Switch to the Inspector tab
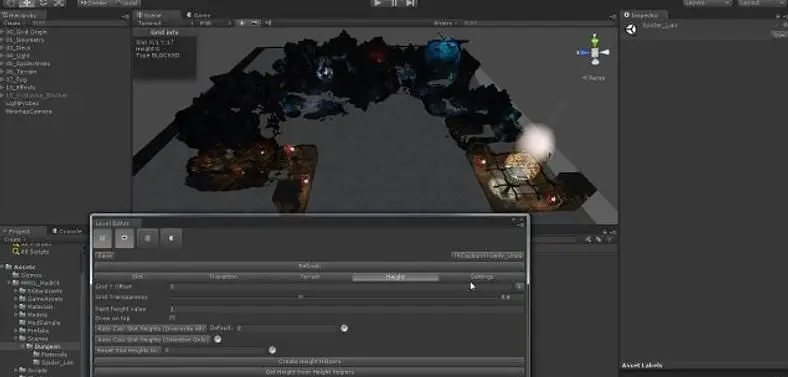The height and width of the screenshot is (377, 788). coord(644,15)
